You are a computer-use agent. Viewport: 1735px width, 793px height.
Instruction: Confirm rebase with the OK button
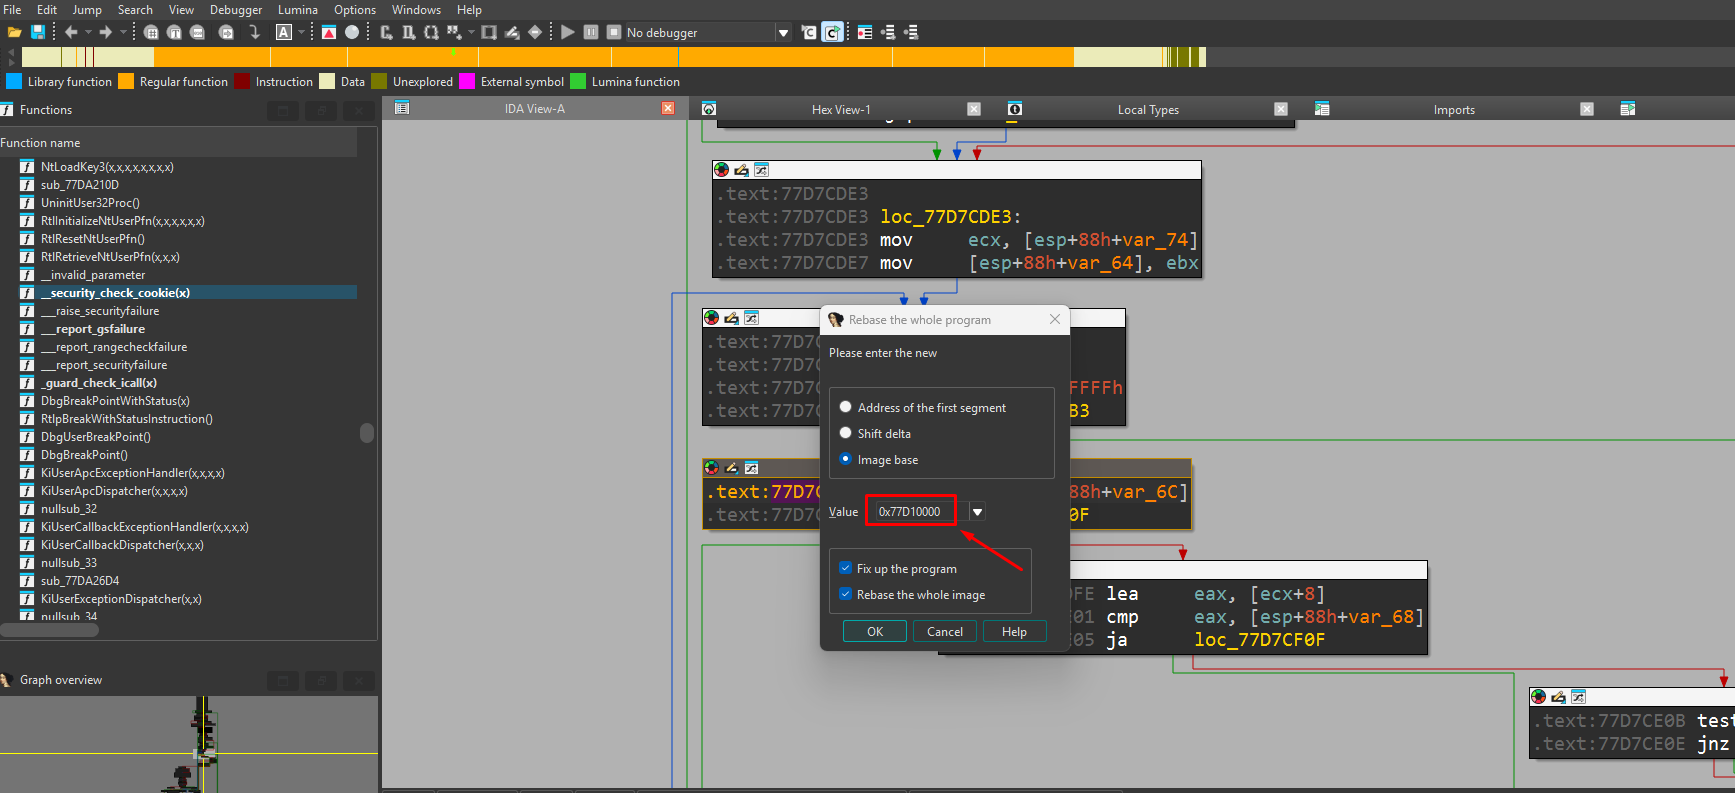click(875, 631)
